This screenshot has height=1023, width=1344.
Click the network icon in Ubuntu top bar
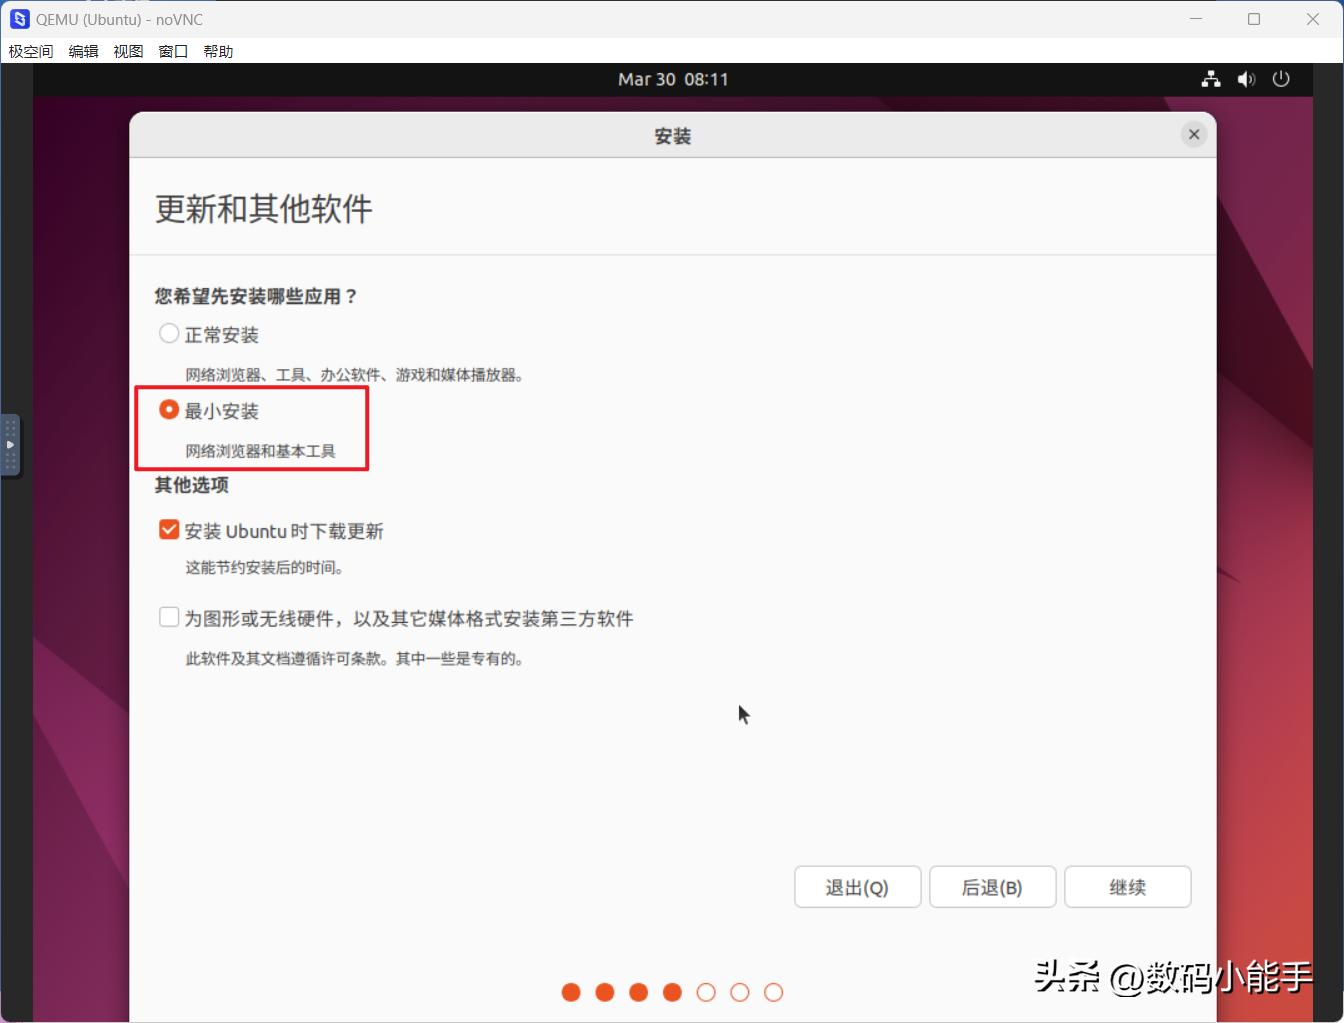(x=1211, y=79)
